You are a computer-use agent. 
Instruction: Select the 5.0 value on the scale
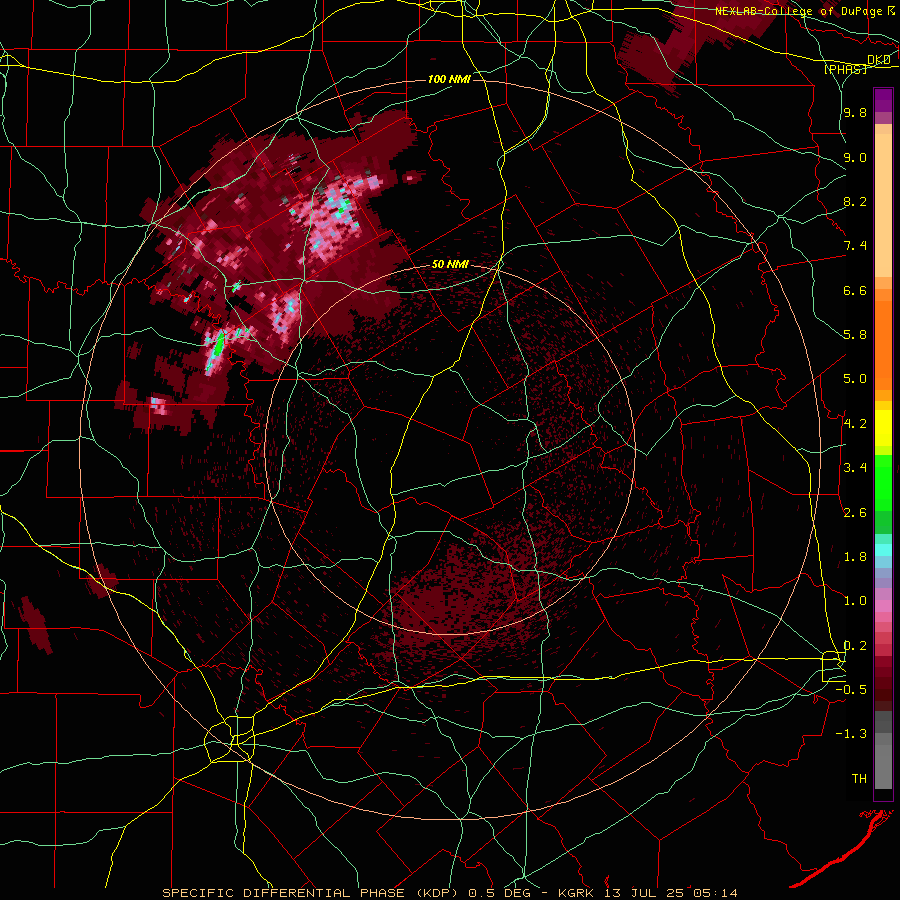[x=855, y=379]
